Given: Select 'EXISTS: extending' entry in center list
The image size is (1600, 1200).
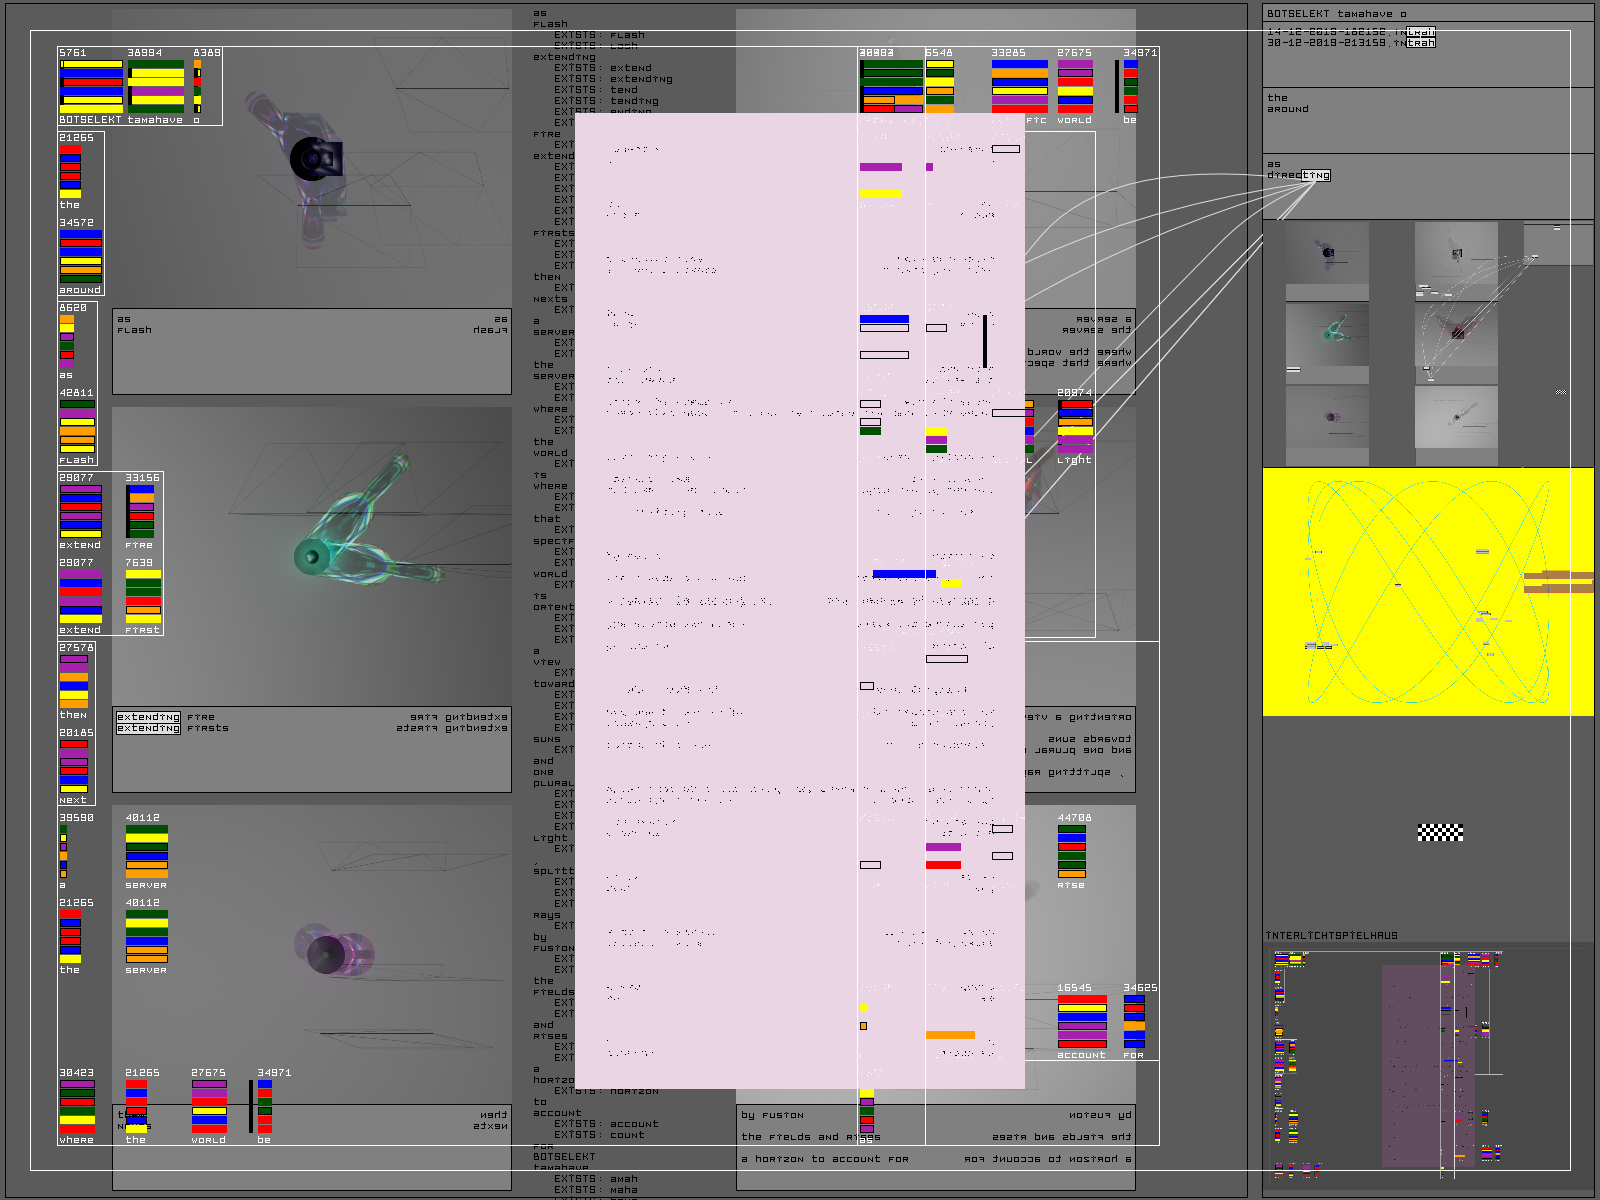Looking at the screenshot, I should point(613,79).
